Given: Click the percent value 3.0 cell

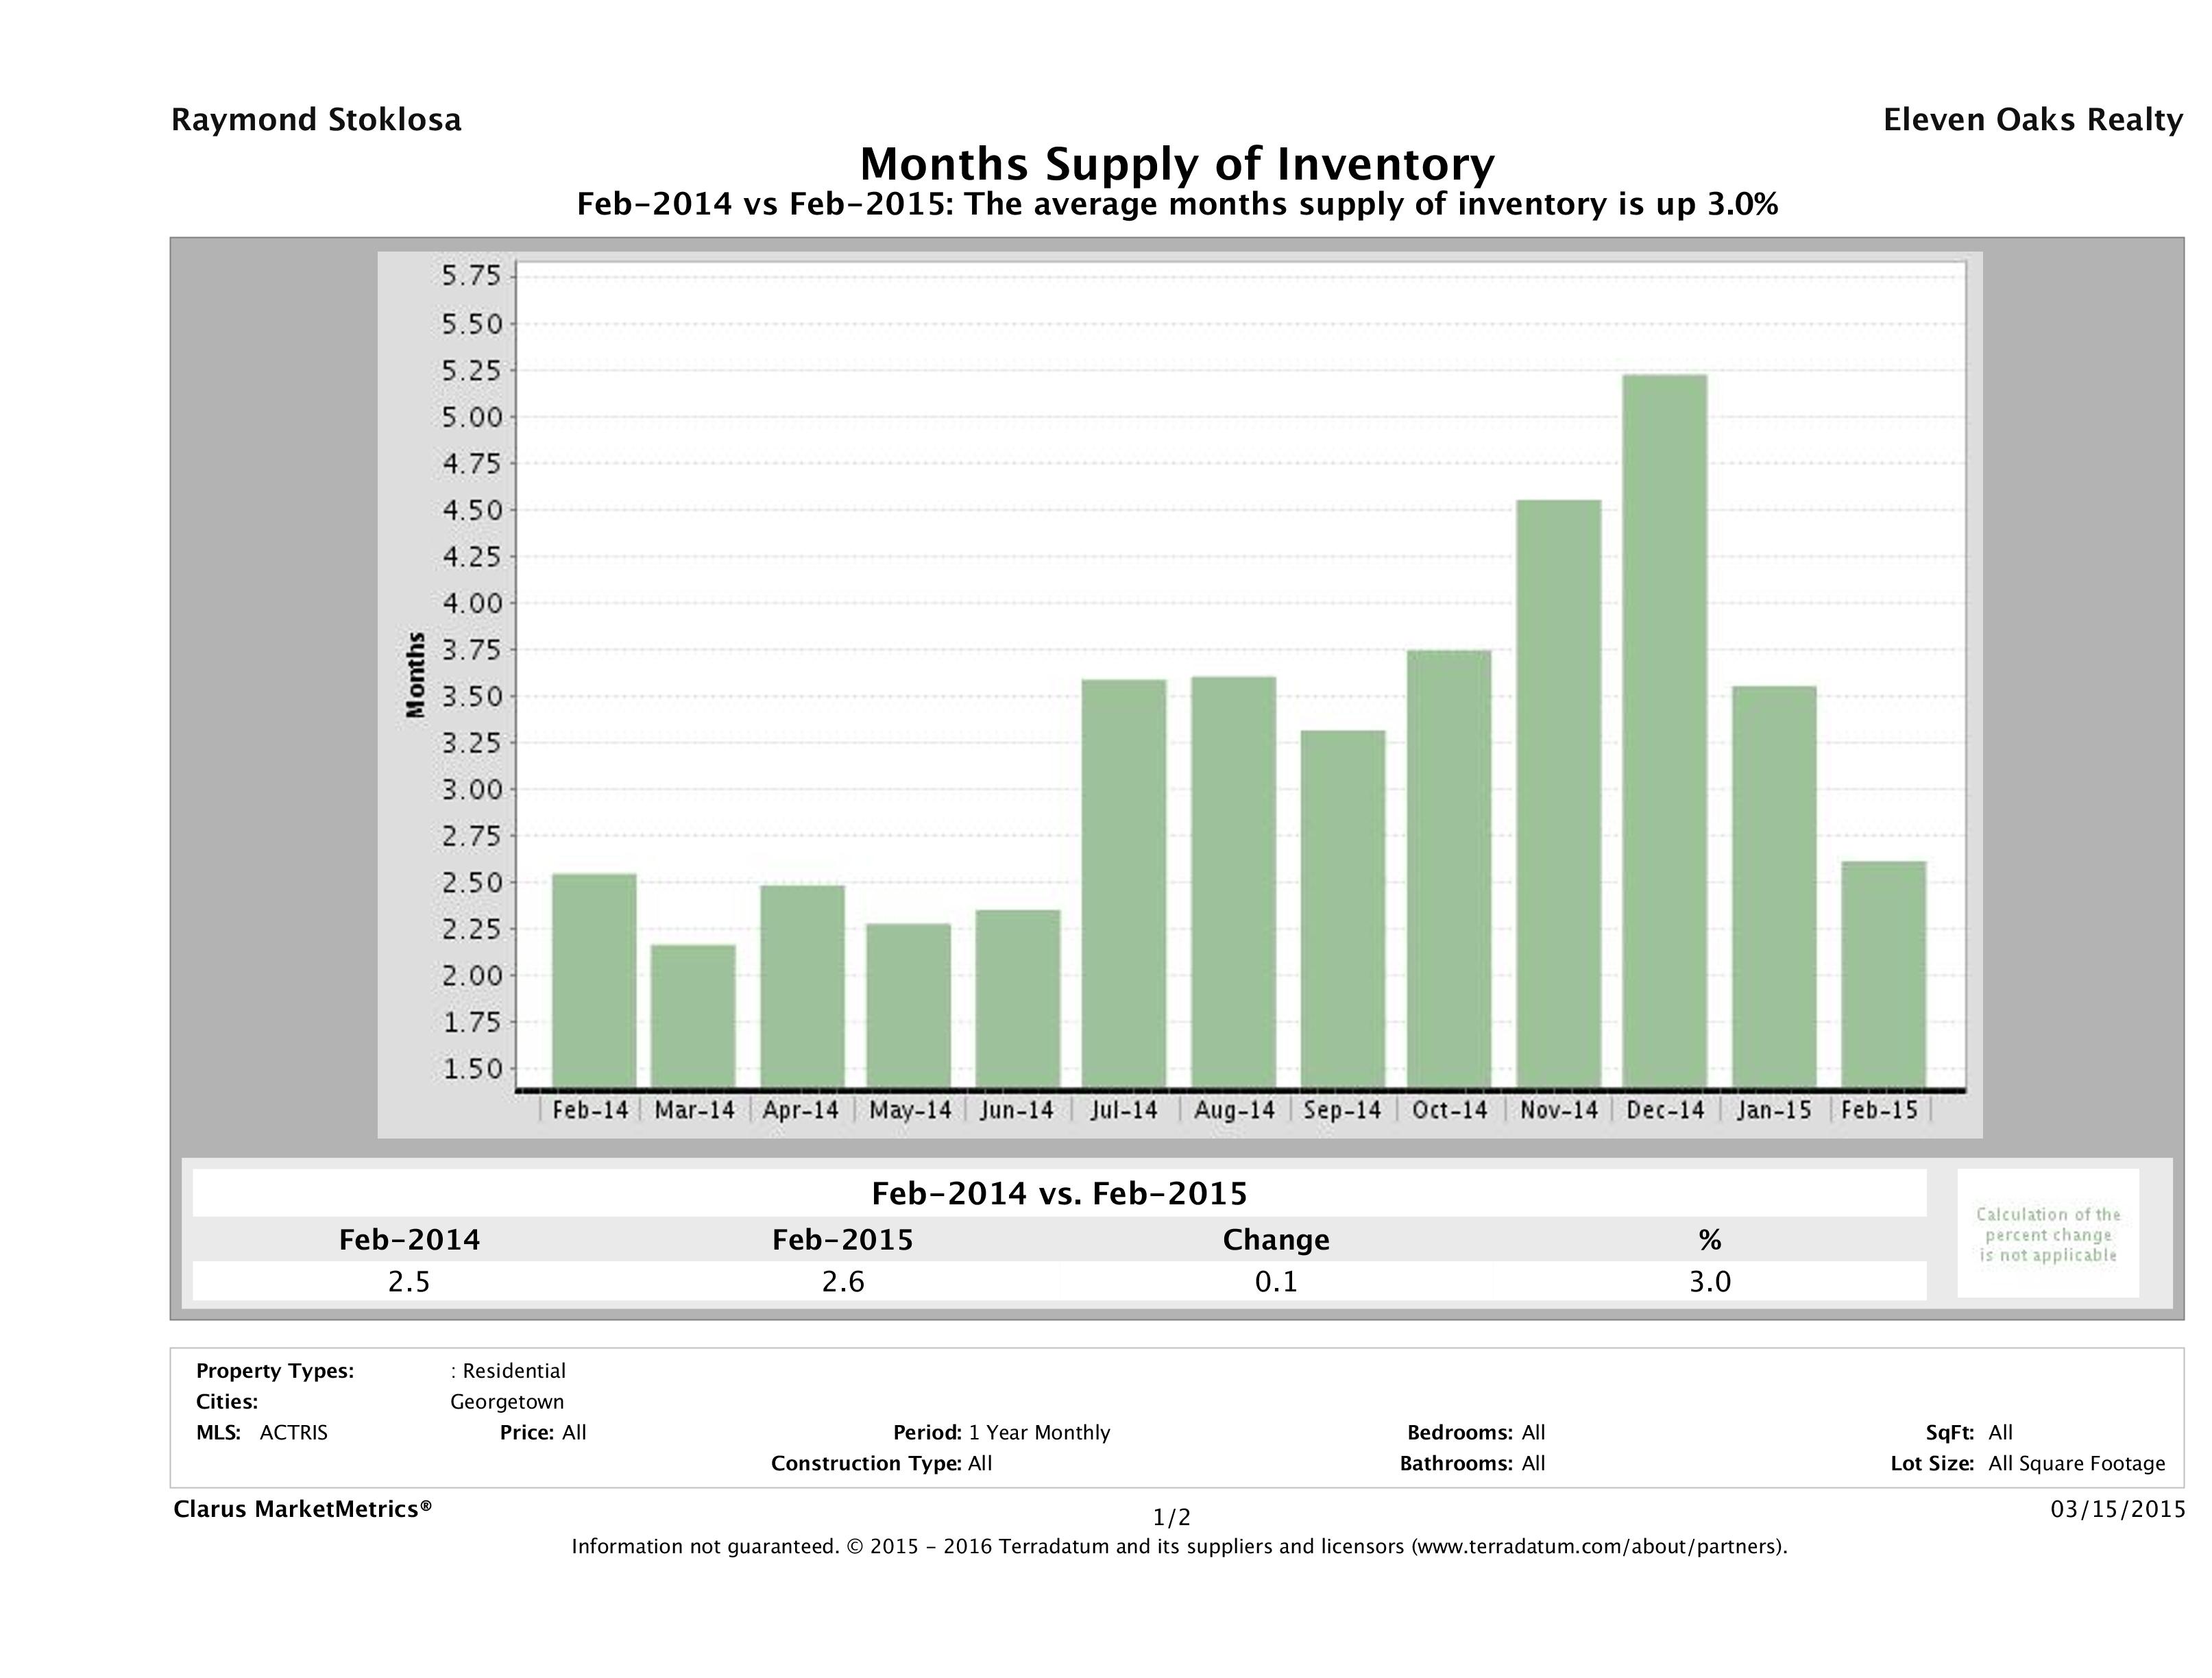Looking at the screenshot, I should point(1710,1281).
